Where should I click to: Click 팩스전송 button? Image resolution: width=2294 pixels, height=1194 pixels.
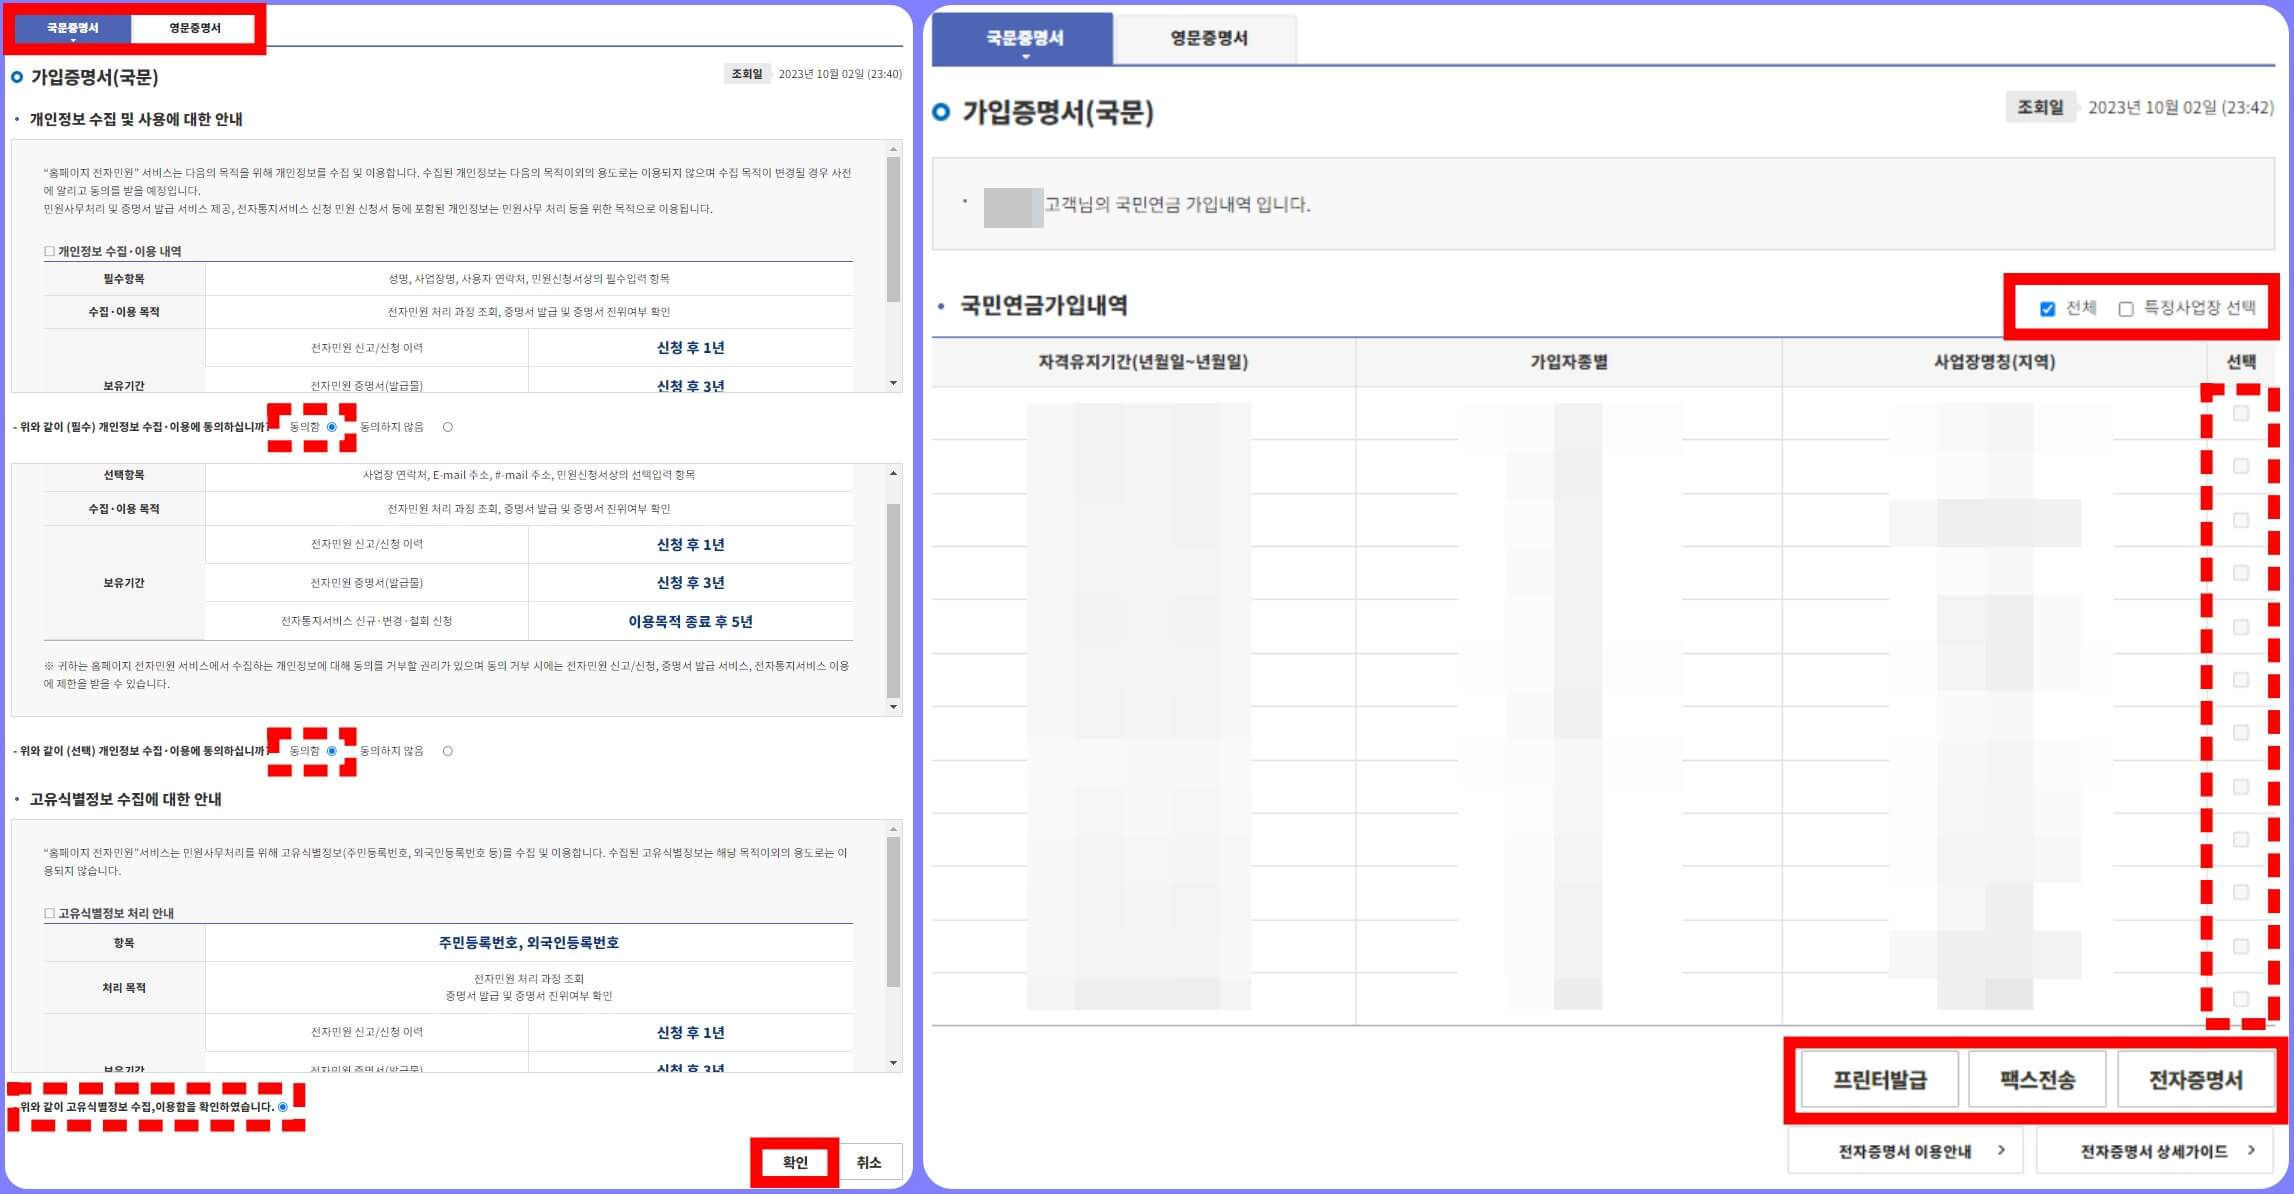tap(2037, 1080)
